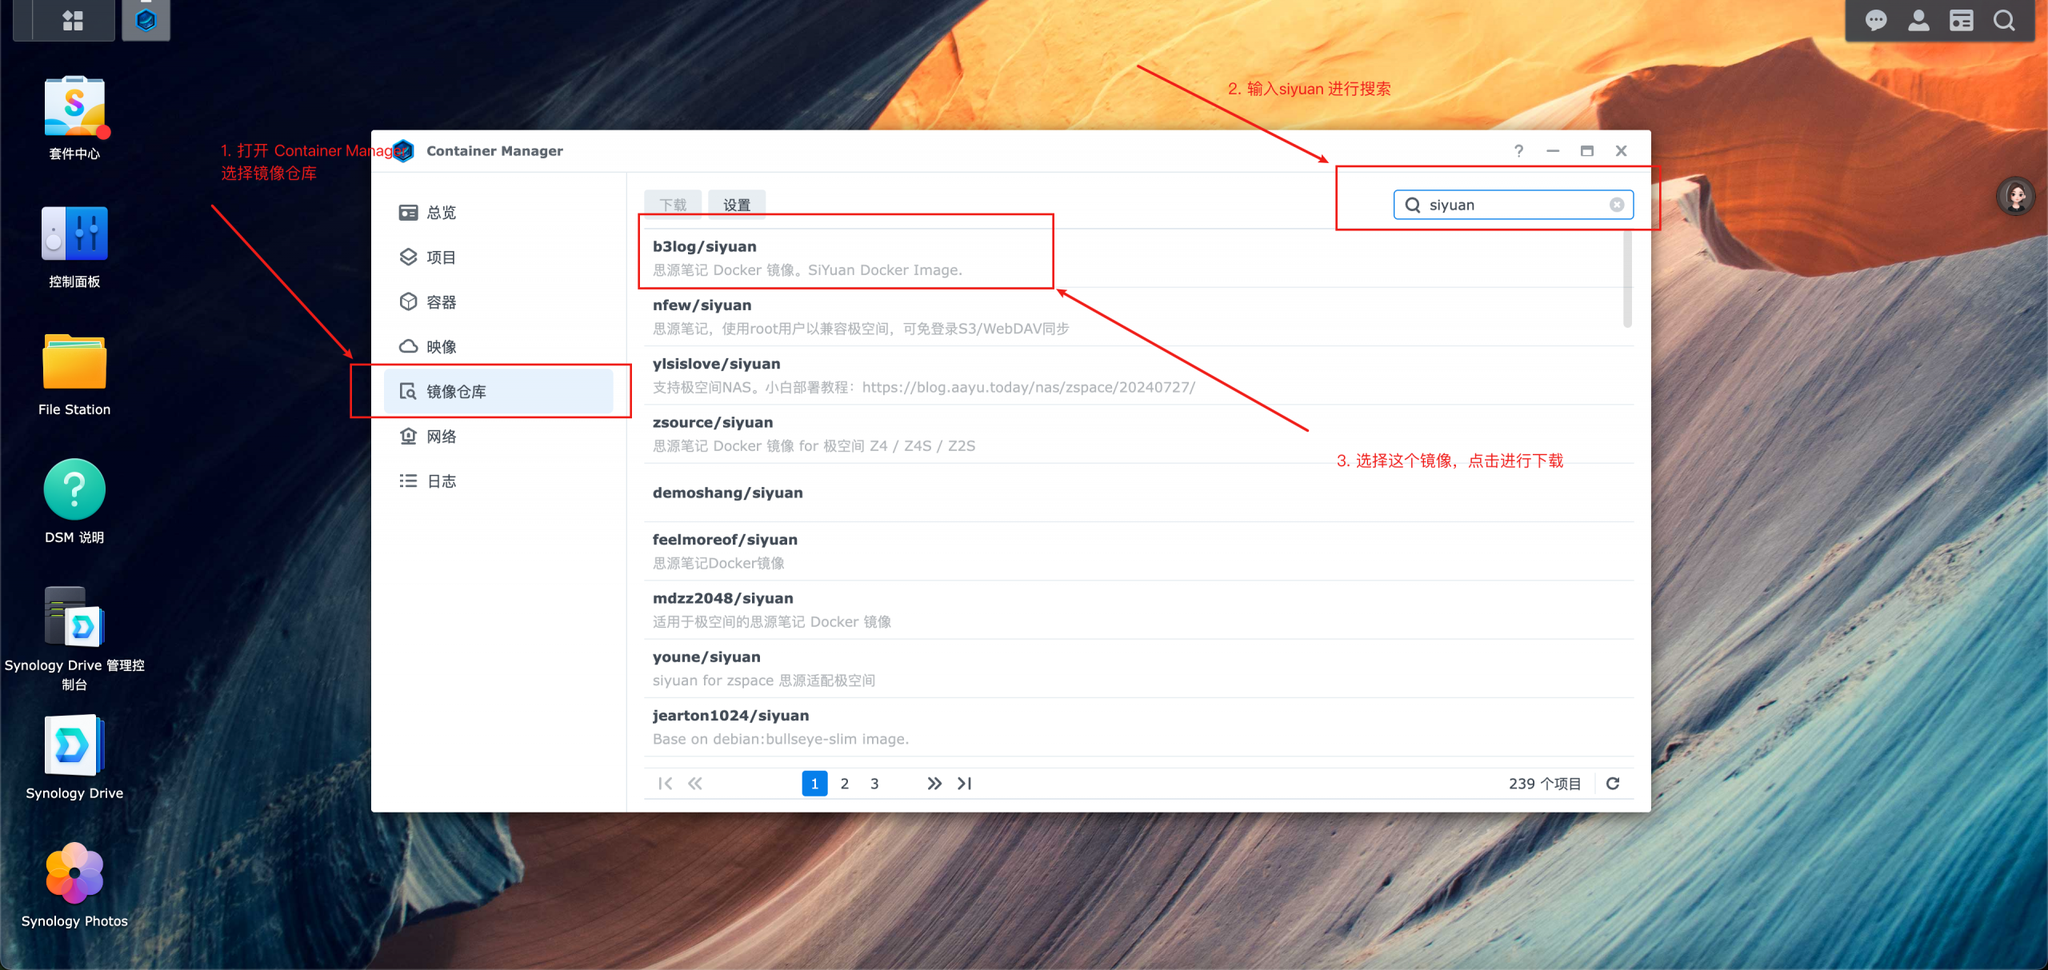Open Network (网络) in sidebar
The image size is (2048, 970).
point(498,436)
